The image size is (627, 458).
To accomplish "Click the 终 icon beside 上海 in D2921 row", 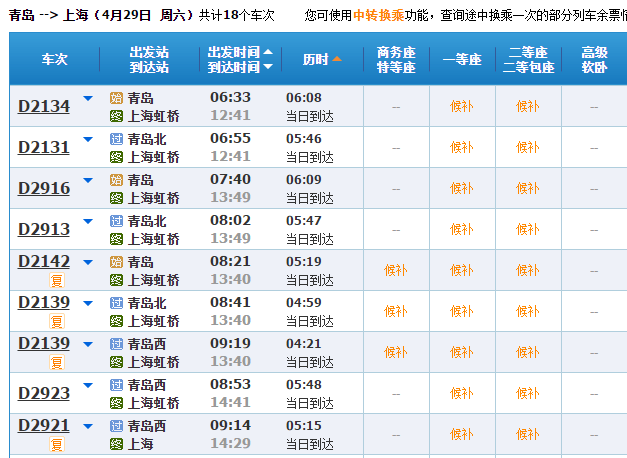I will (116, 444).
